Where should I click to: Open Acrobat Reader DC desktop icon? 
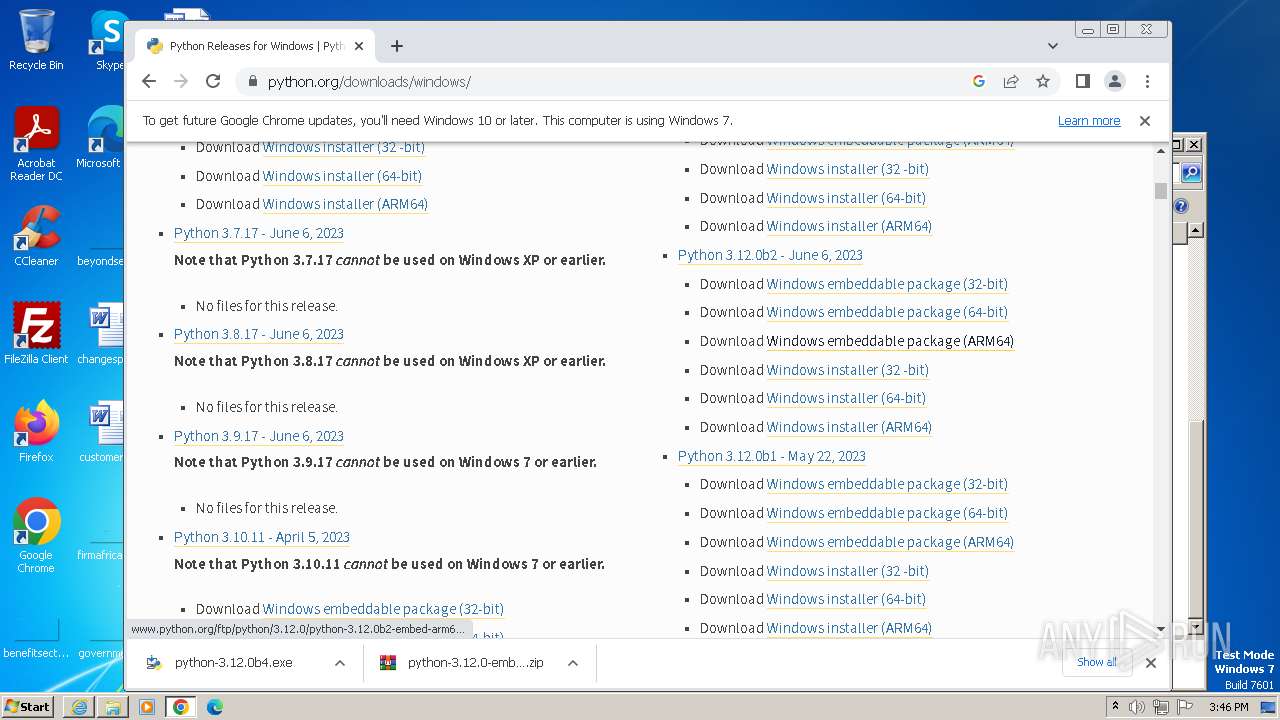pos(36,145)
